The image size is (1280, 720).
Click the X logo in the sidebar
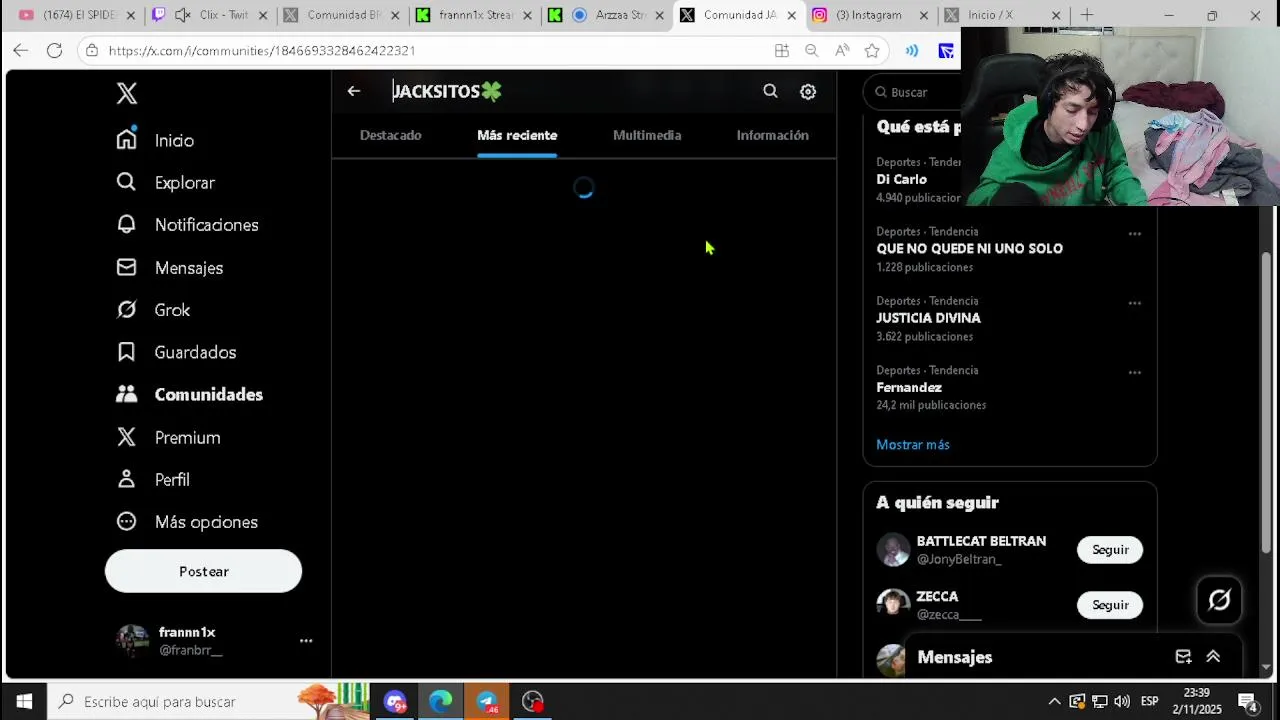click(x=126, y=93)
